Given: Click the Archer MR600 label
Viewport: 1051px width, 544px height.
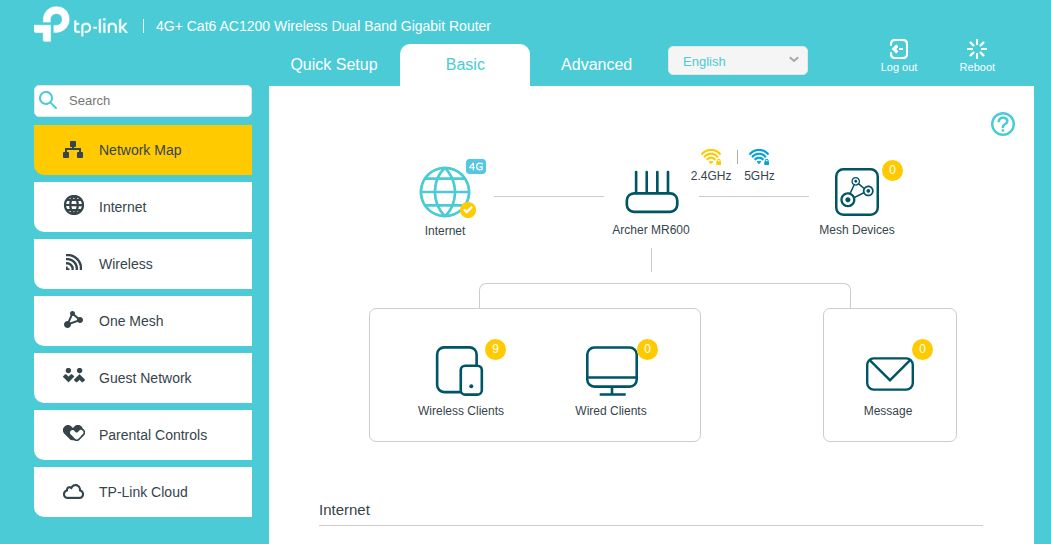Looking at the screenshot, I should click(651, 230).
